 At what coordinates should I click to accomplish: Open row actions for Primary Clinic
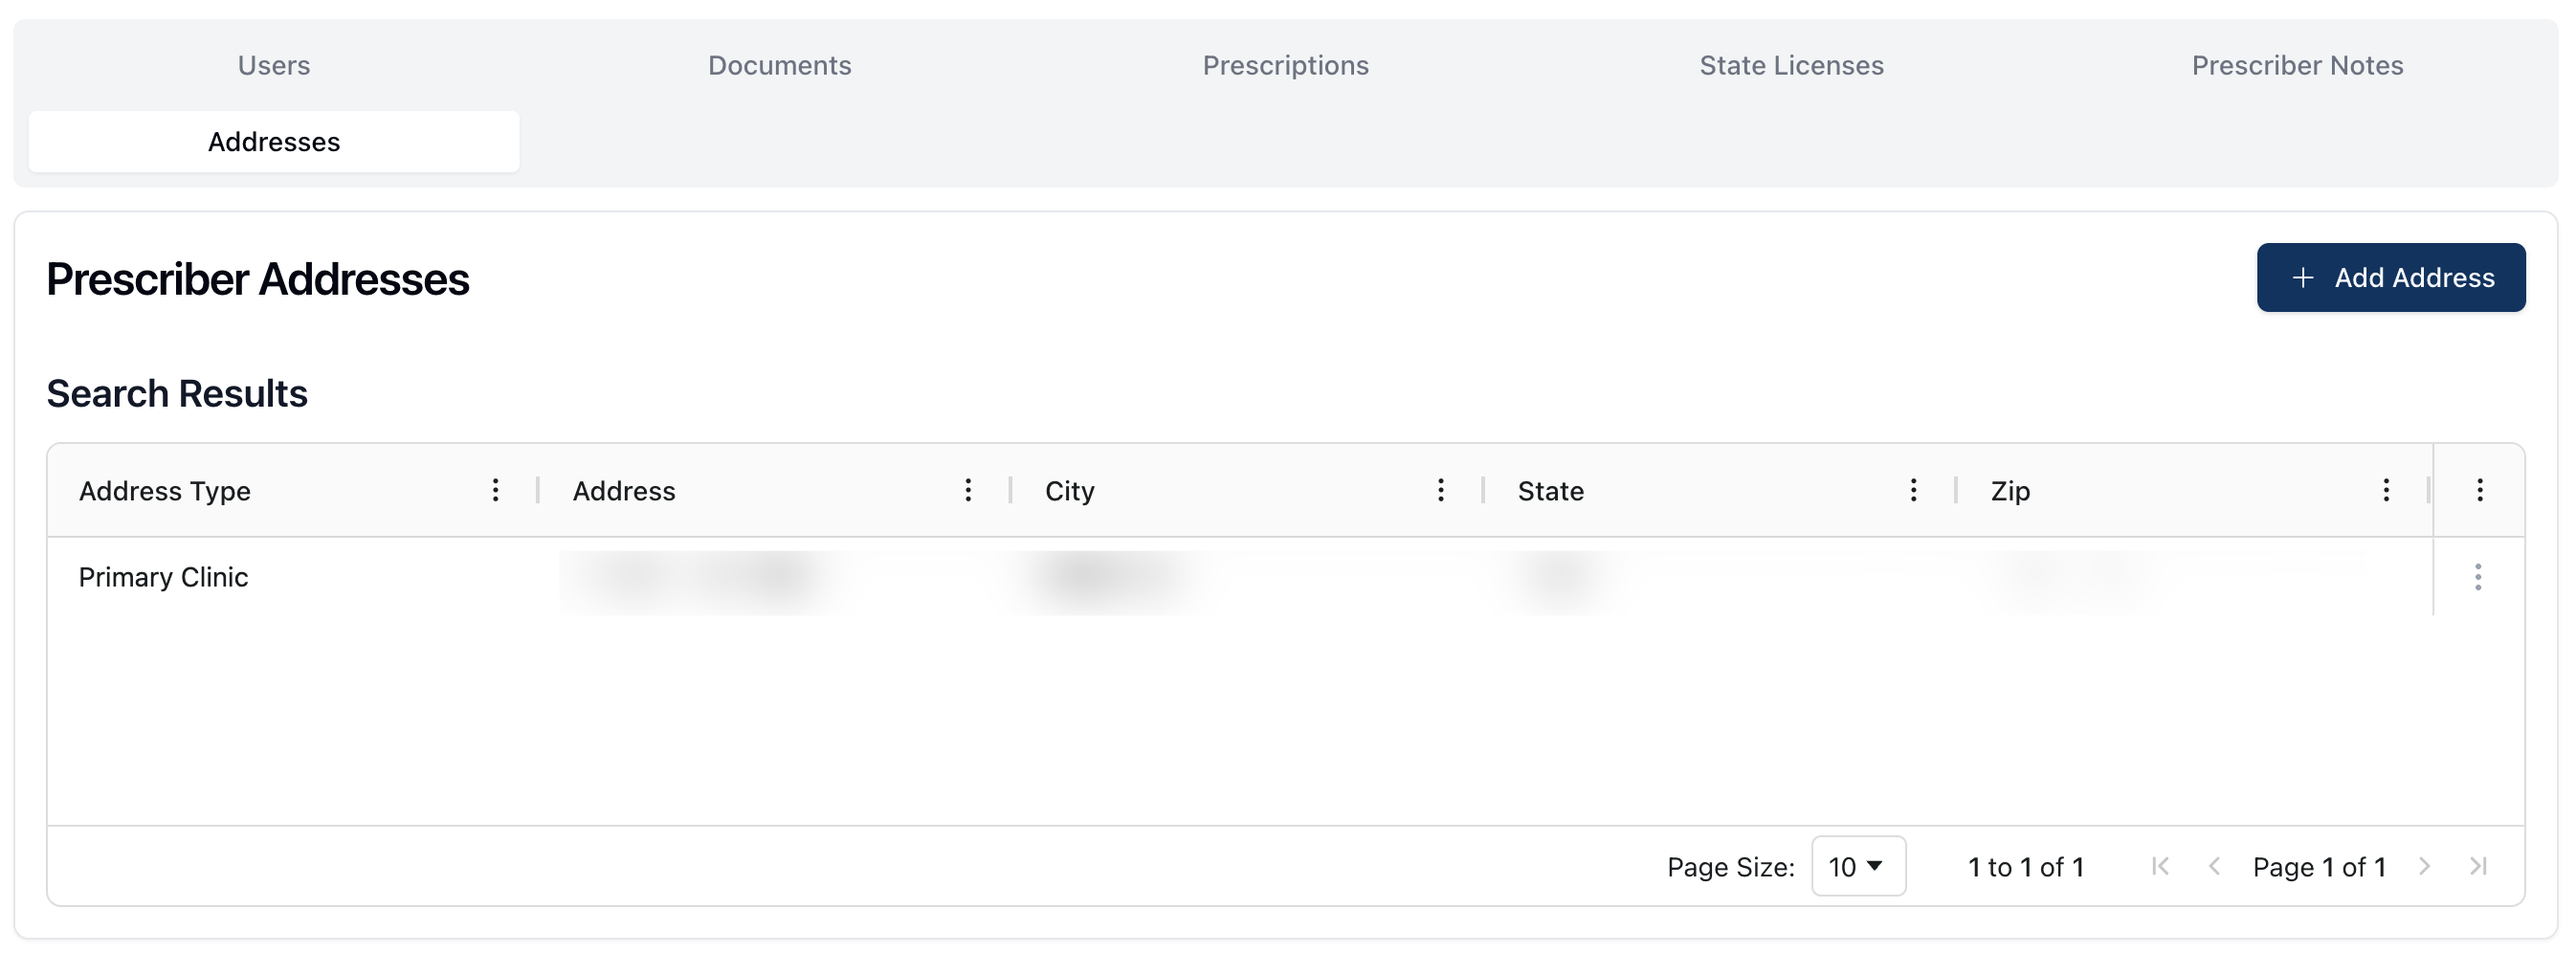pos(2477,577)
